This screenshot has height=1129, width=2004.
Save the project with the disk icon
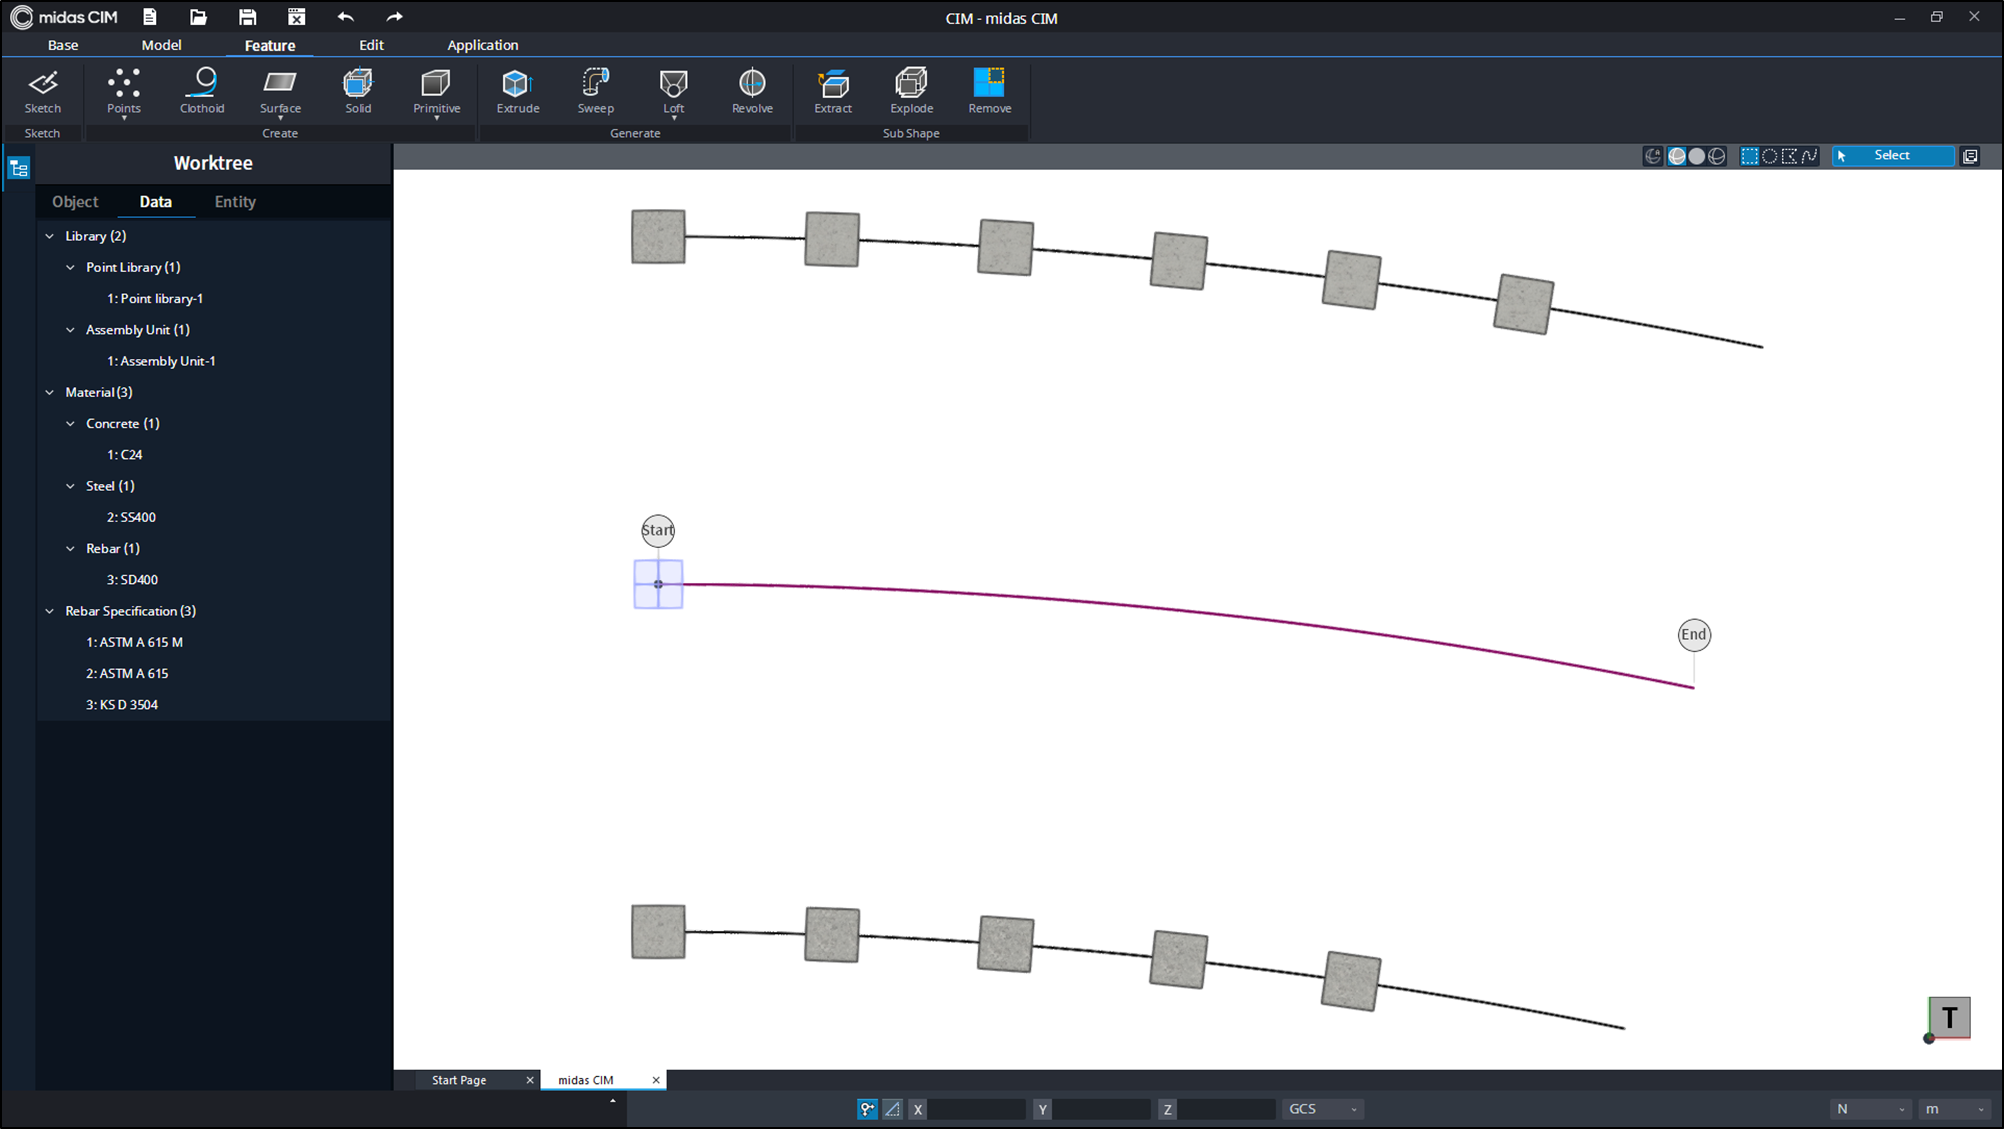(247, 17)
